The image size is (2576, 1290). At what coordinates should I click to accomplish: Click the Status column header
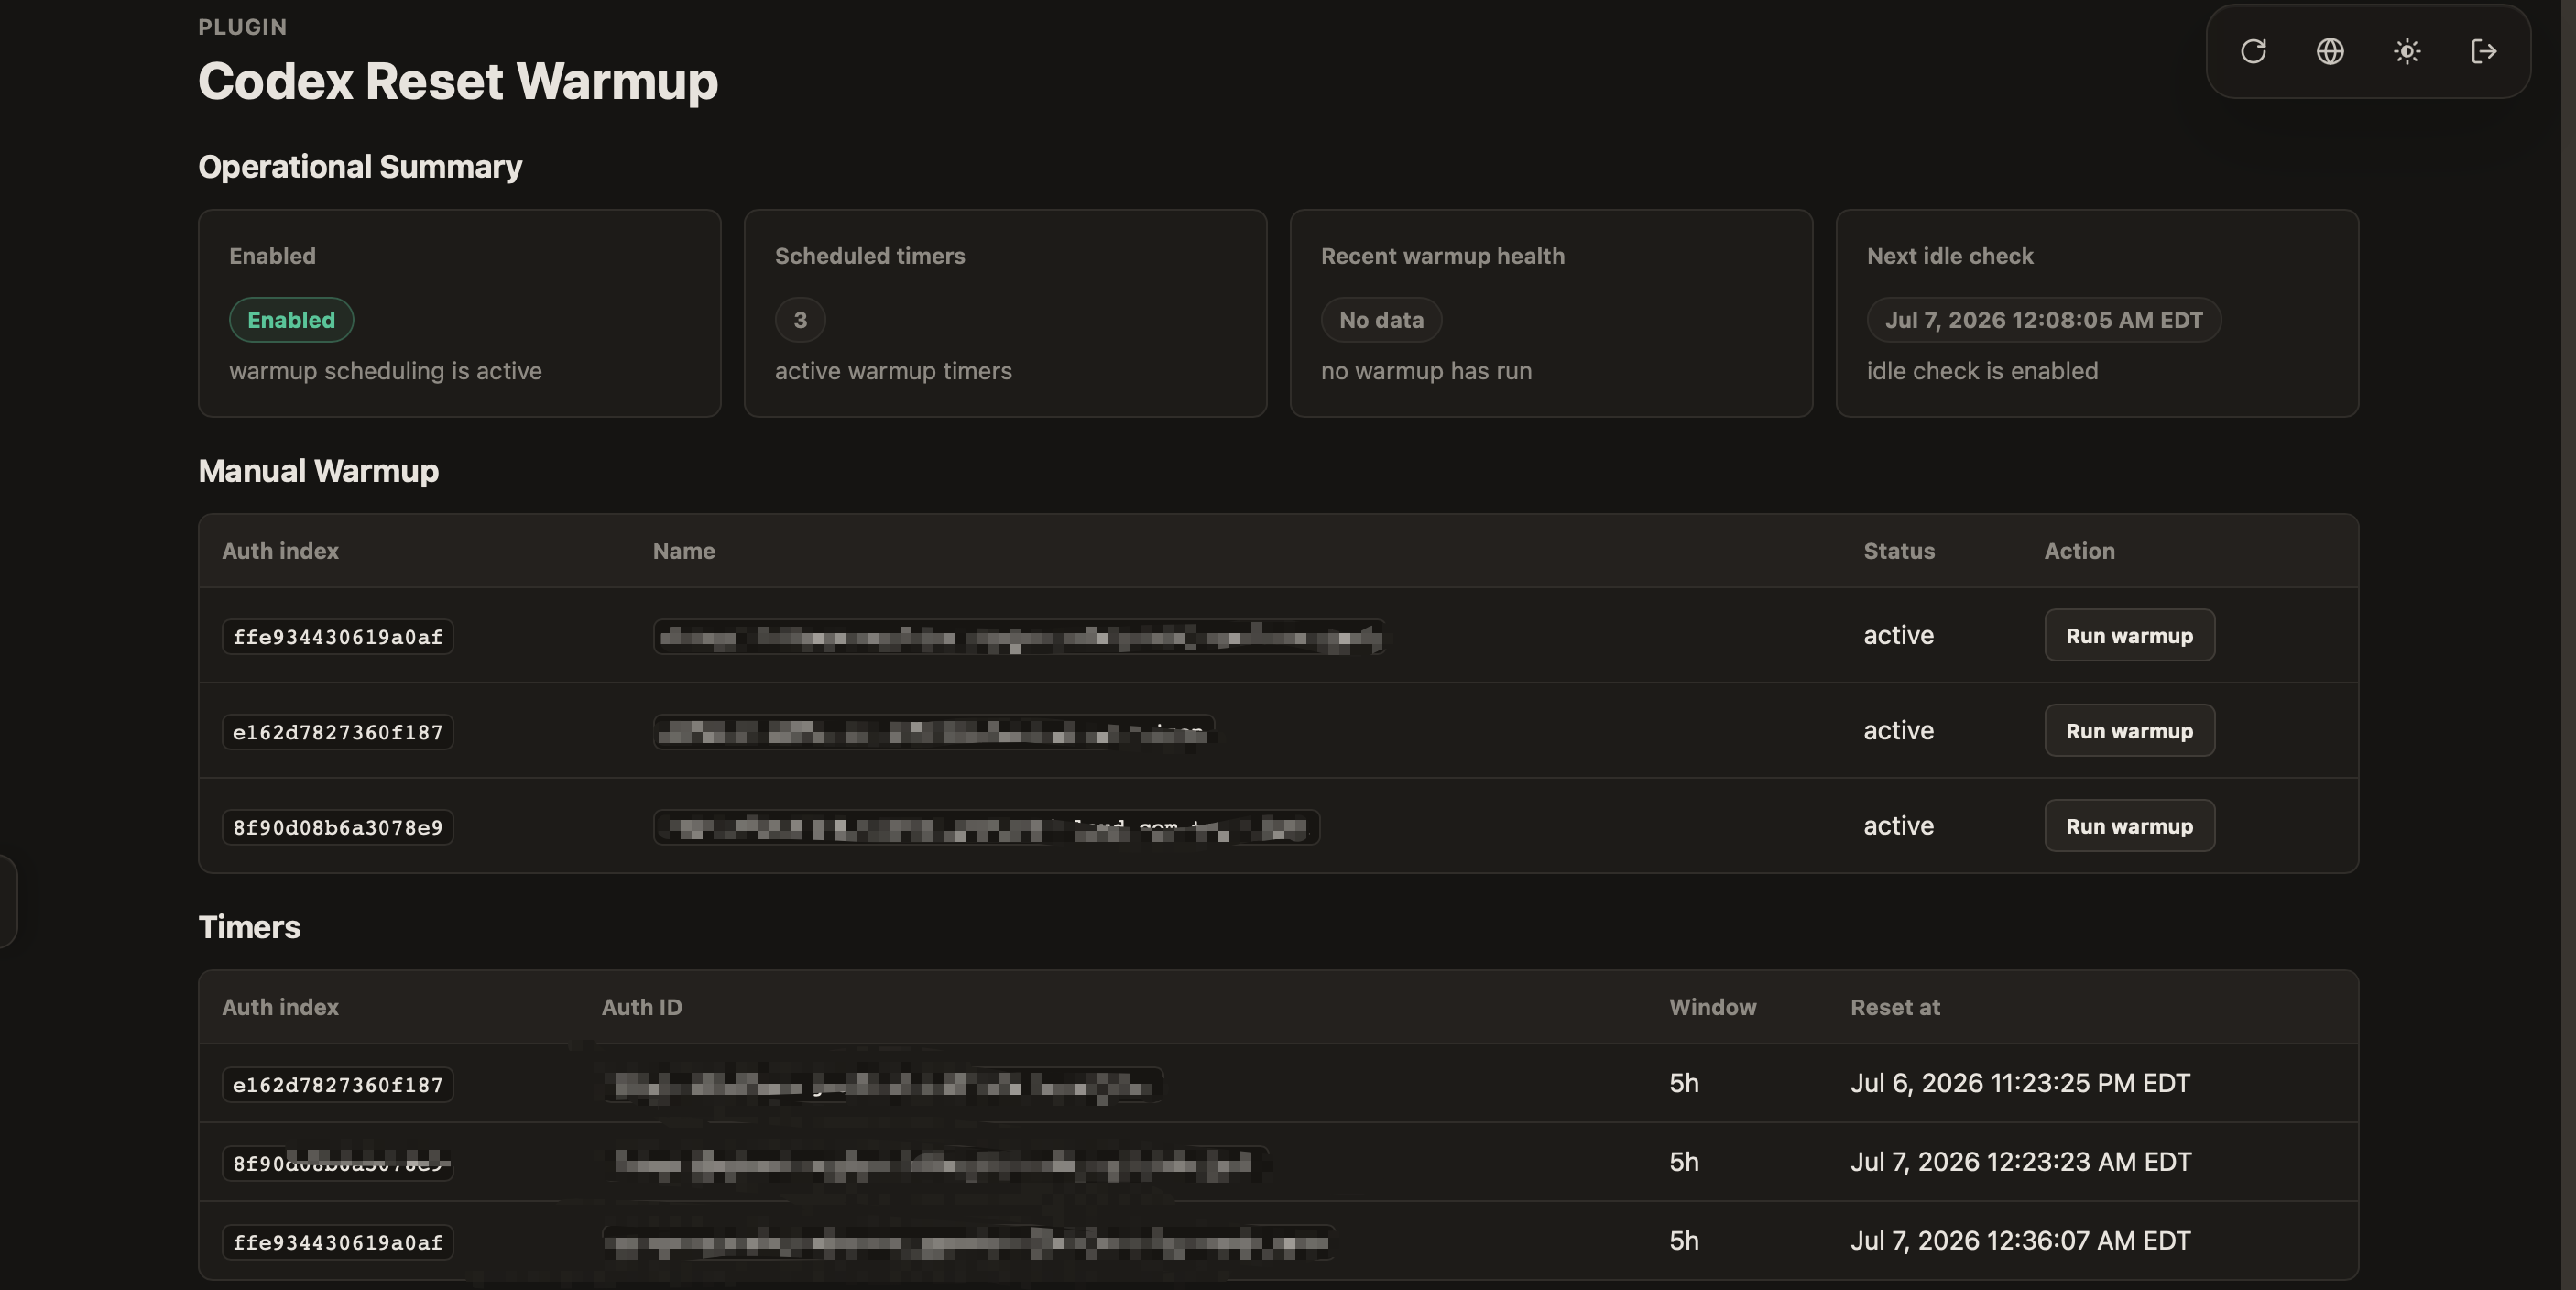tap(1898, 551)
